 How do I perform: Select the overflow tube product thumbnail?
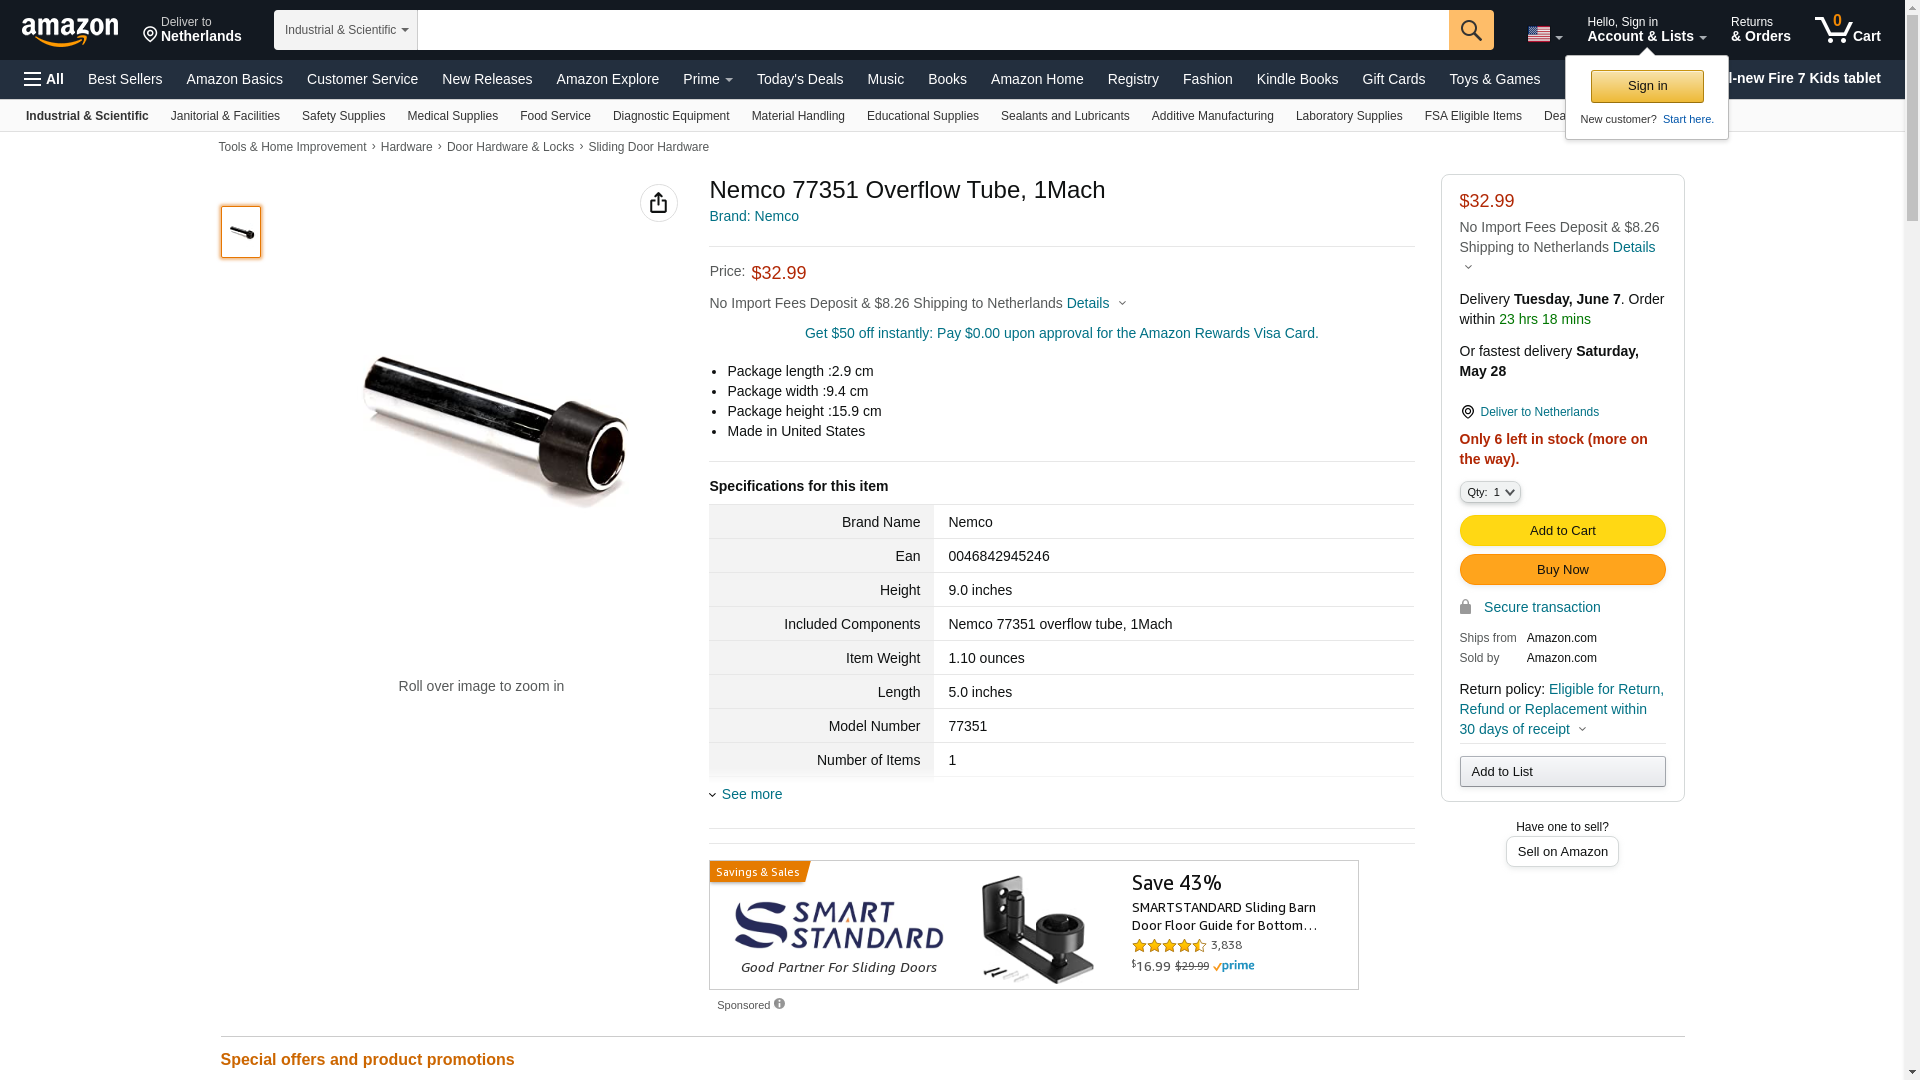241,232
